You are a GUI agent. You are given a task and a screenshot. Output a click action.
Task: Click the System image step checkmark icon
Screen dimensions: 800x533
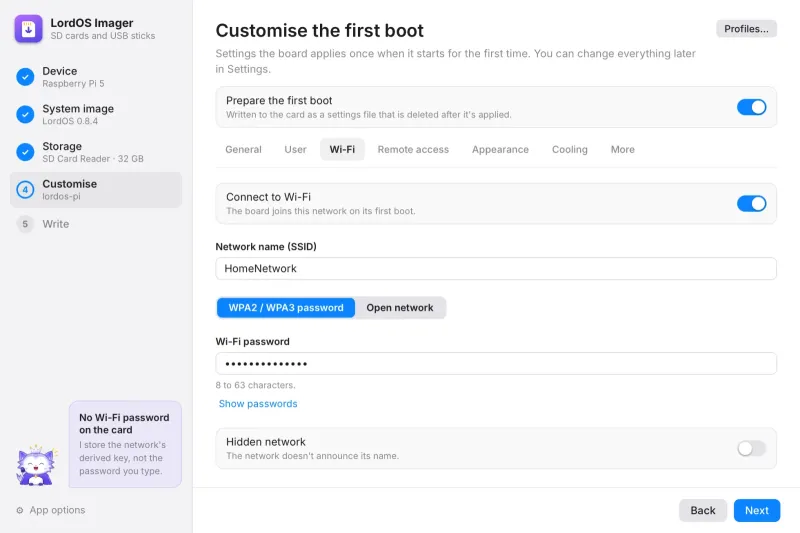click(25, 114)
